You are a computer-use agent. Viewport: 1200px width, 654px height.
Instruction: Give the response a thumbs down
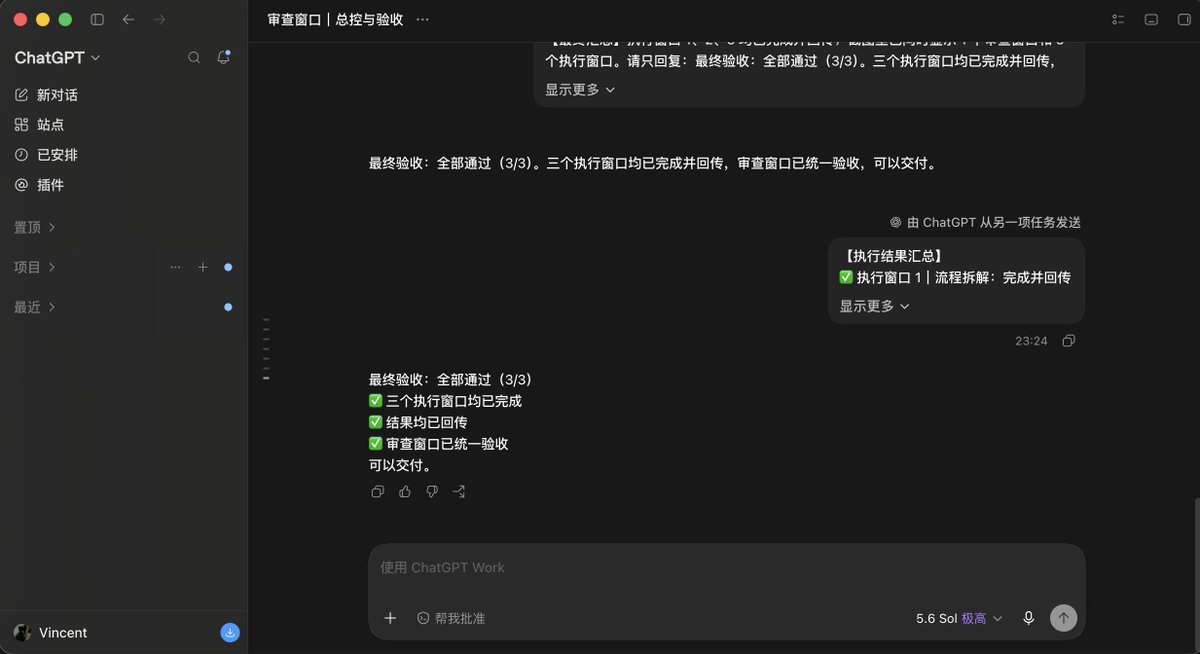point(432,491)
